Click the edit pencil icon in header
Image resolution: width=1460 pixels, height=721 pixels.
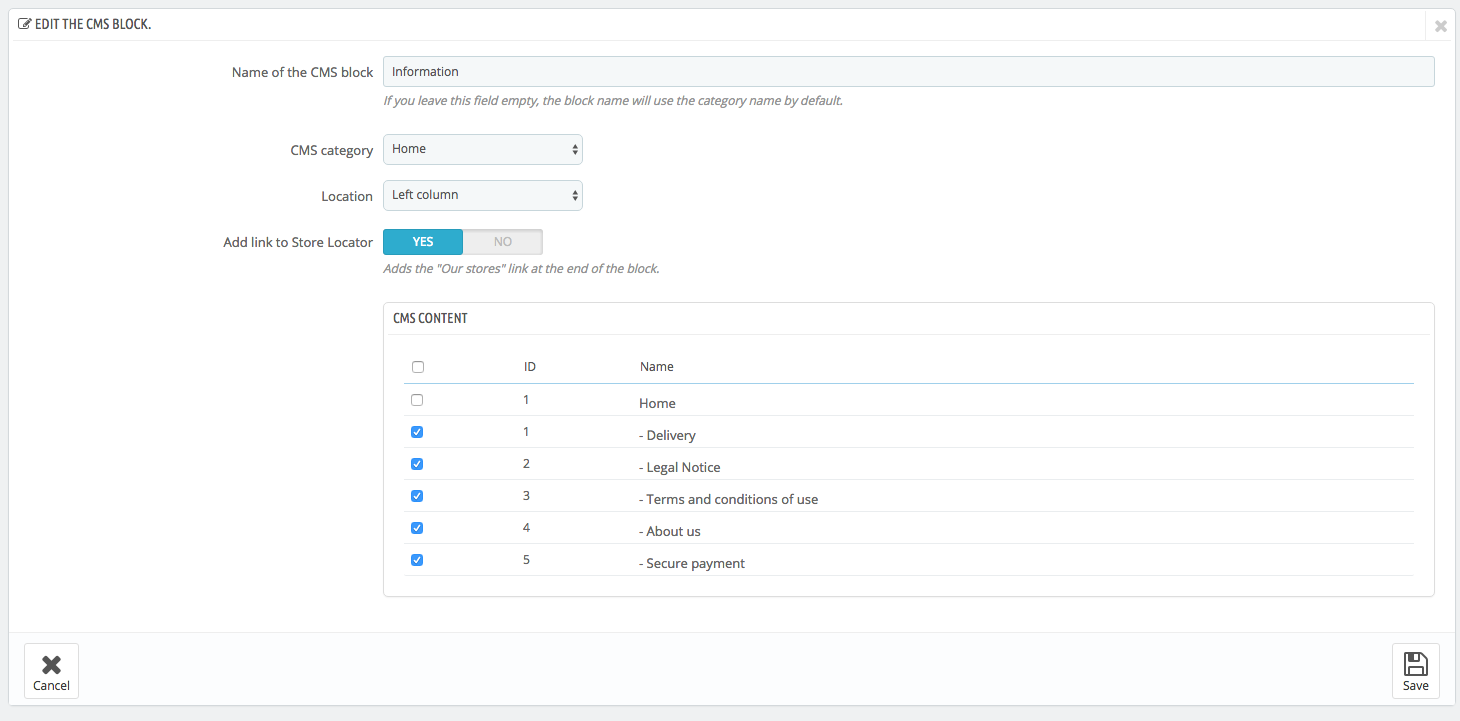pyautogui.click(x=24, y=24)
